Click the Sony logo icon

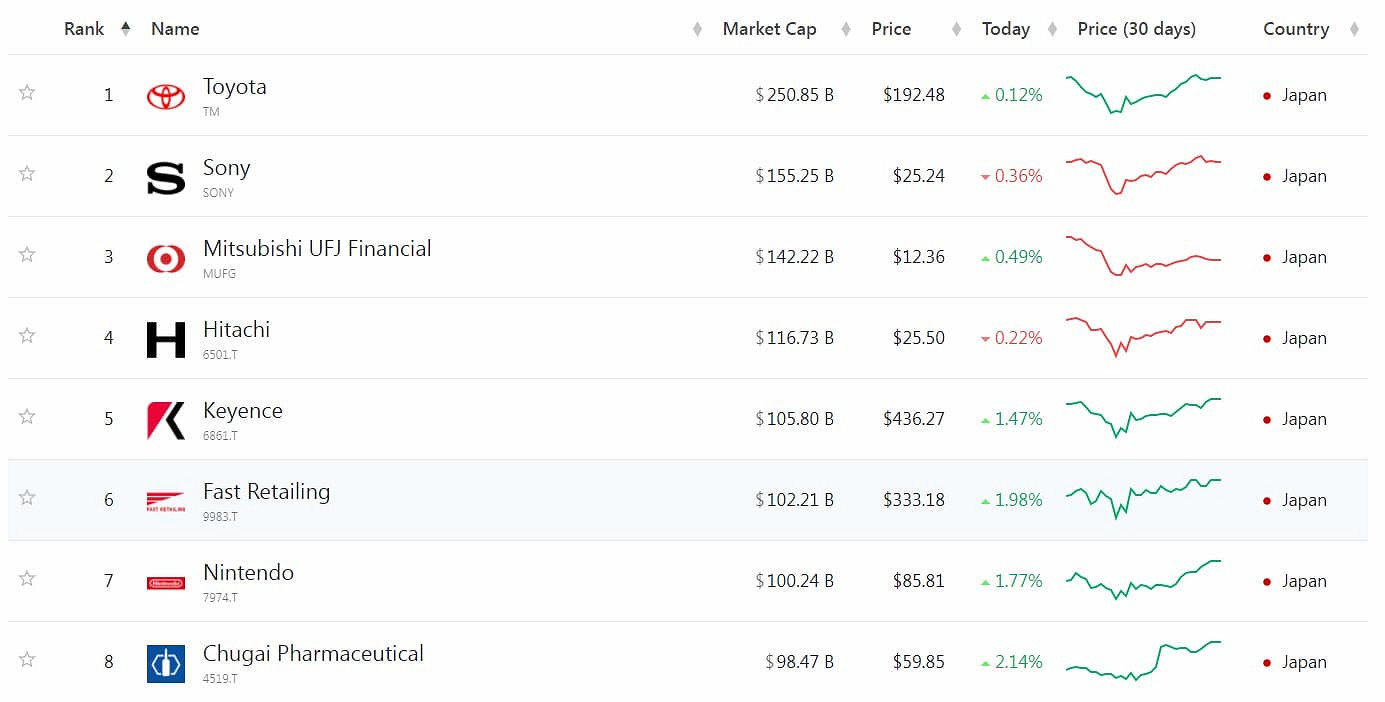point(166,177)
